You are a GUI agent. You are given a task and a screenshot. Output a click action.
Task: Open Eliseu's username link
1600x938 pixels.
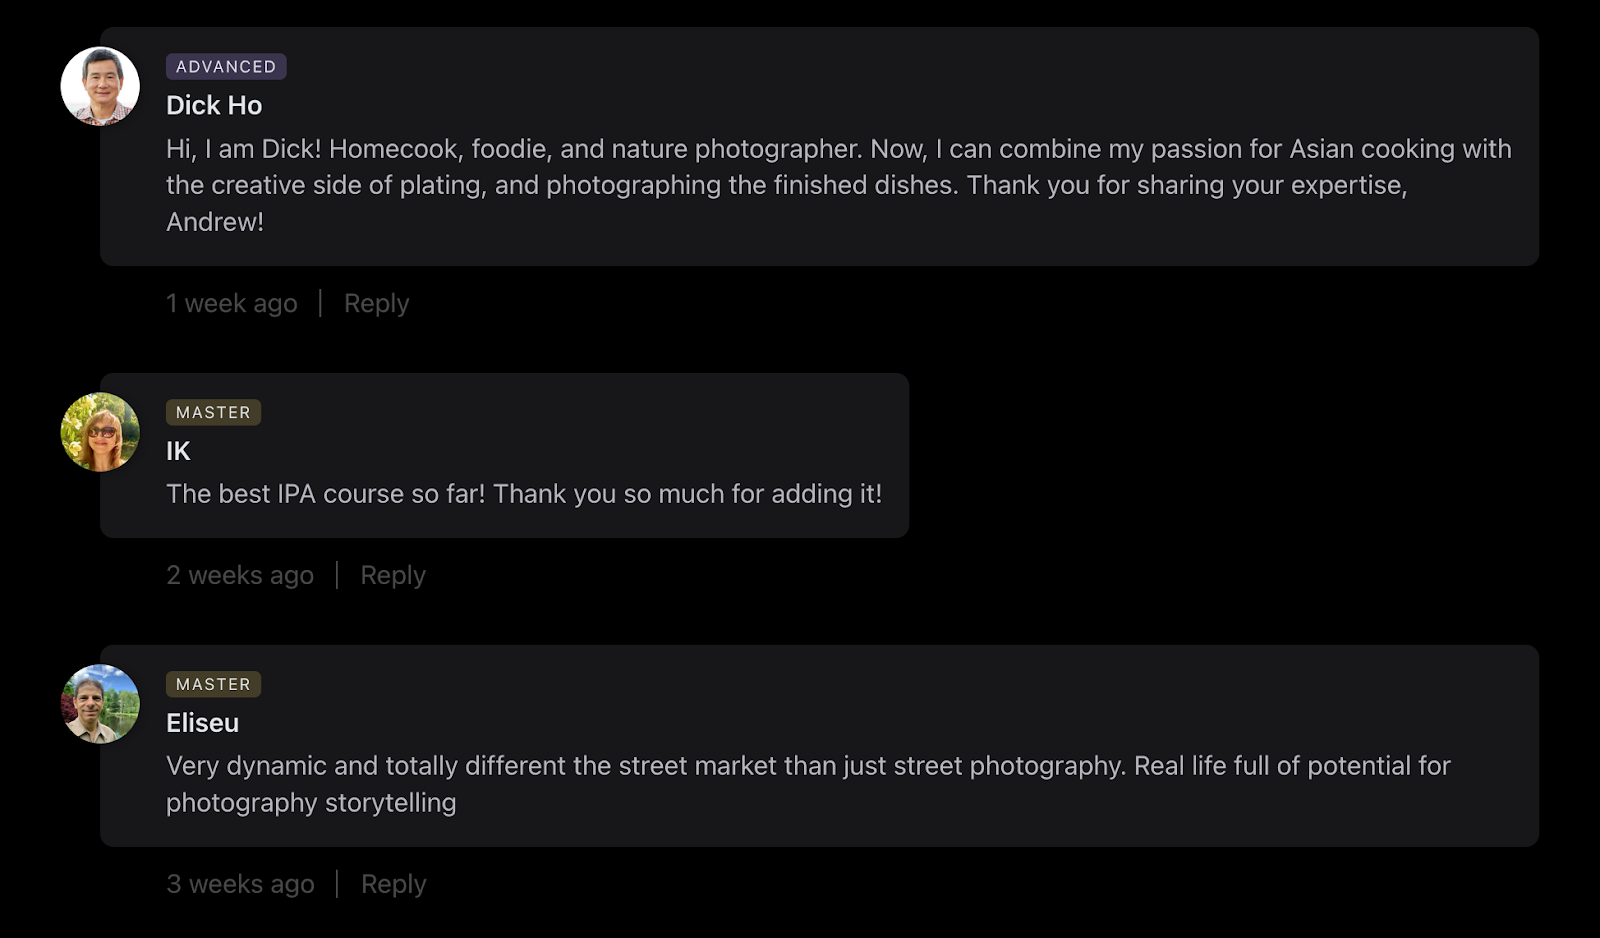click(x=202, y=723)
